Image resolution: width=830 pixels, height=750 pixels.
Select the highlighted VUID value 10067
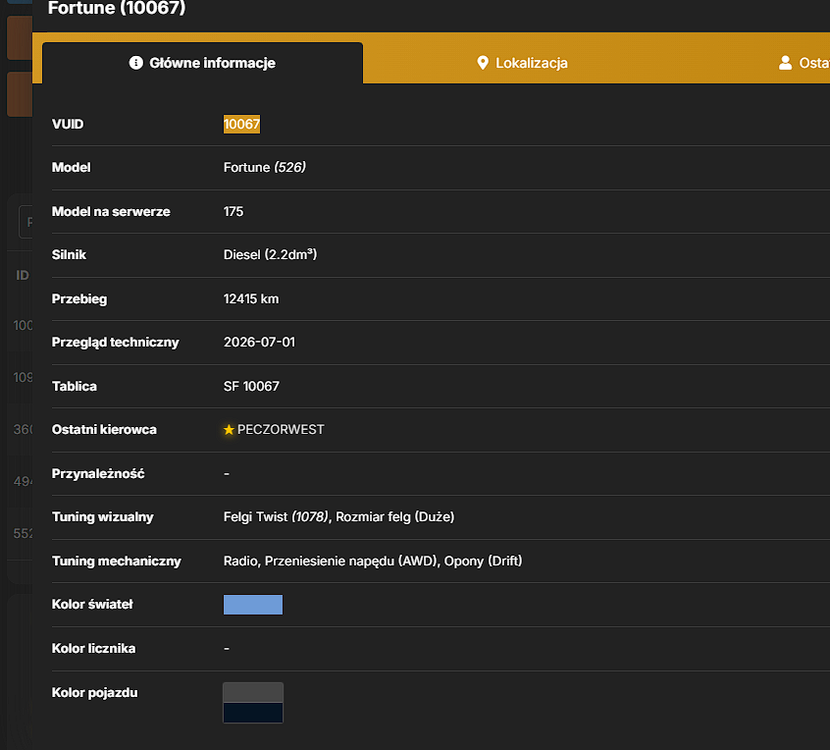[x=241, y=124]
